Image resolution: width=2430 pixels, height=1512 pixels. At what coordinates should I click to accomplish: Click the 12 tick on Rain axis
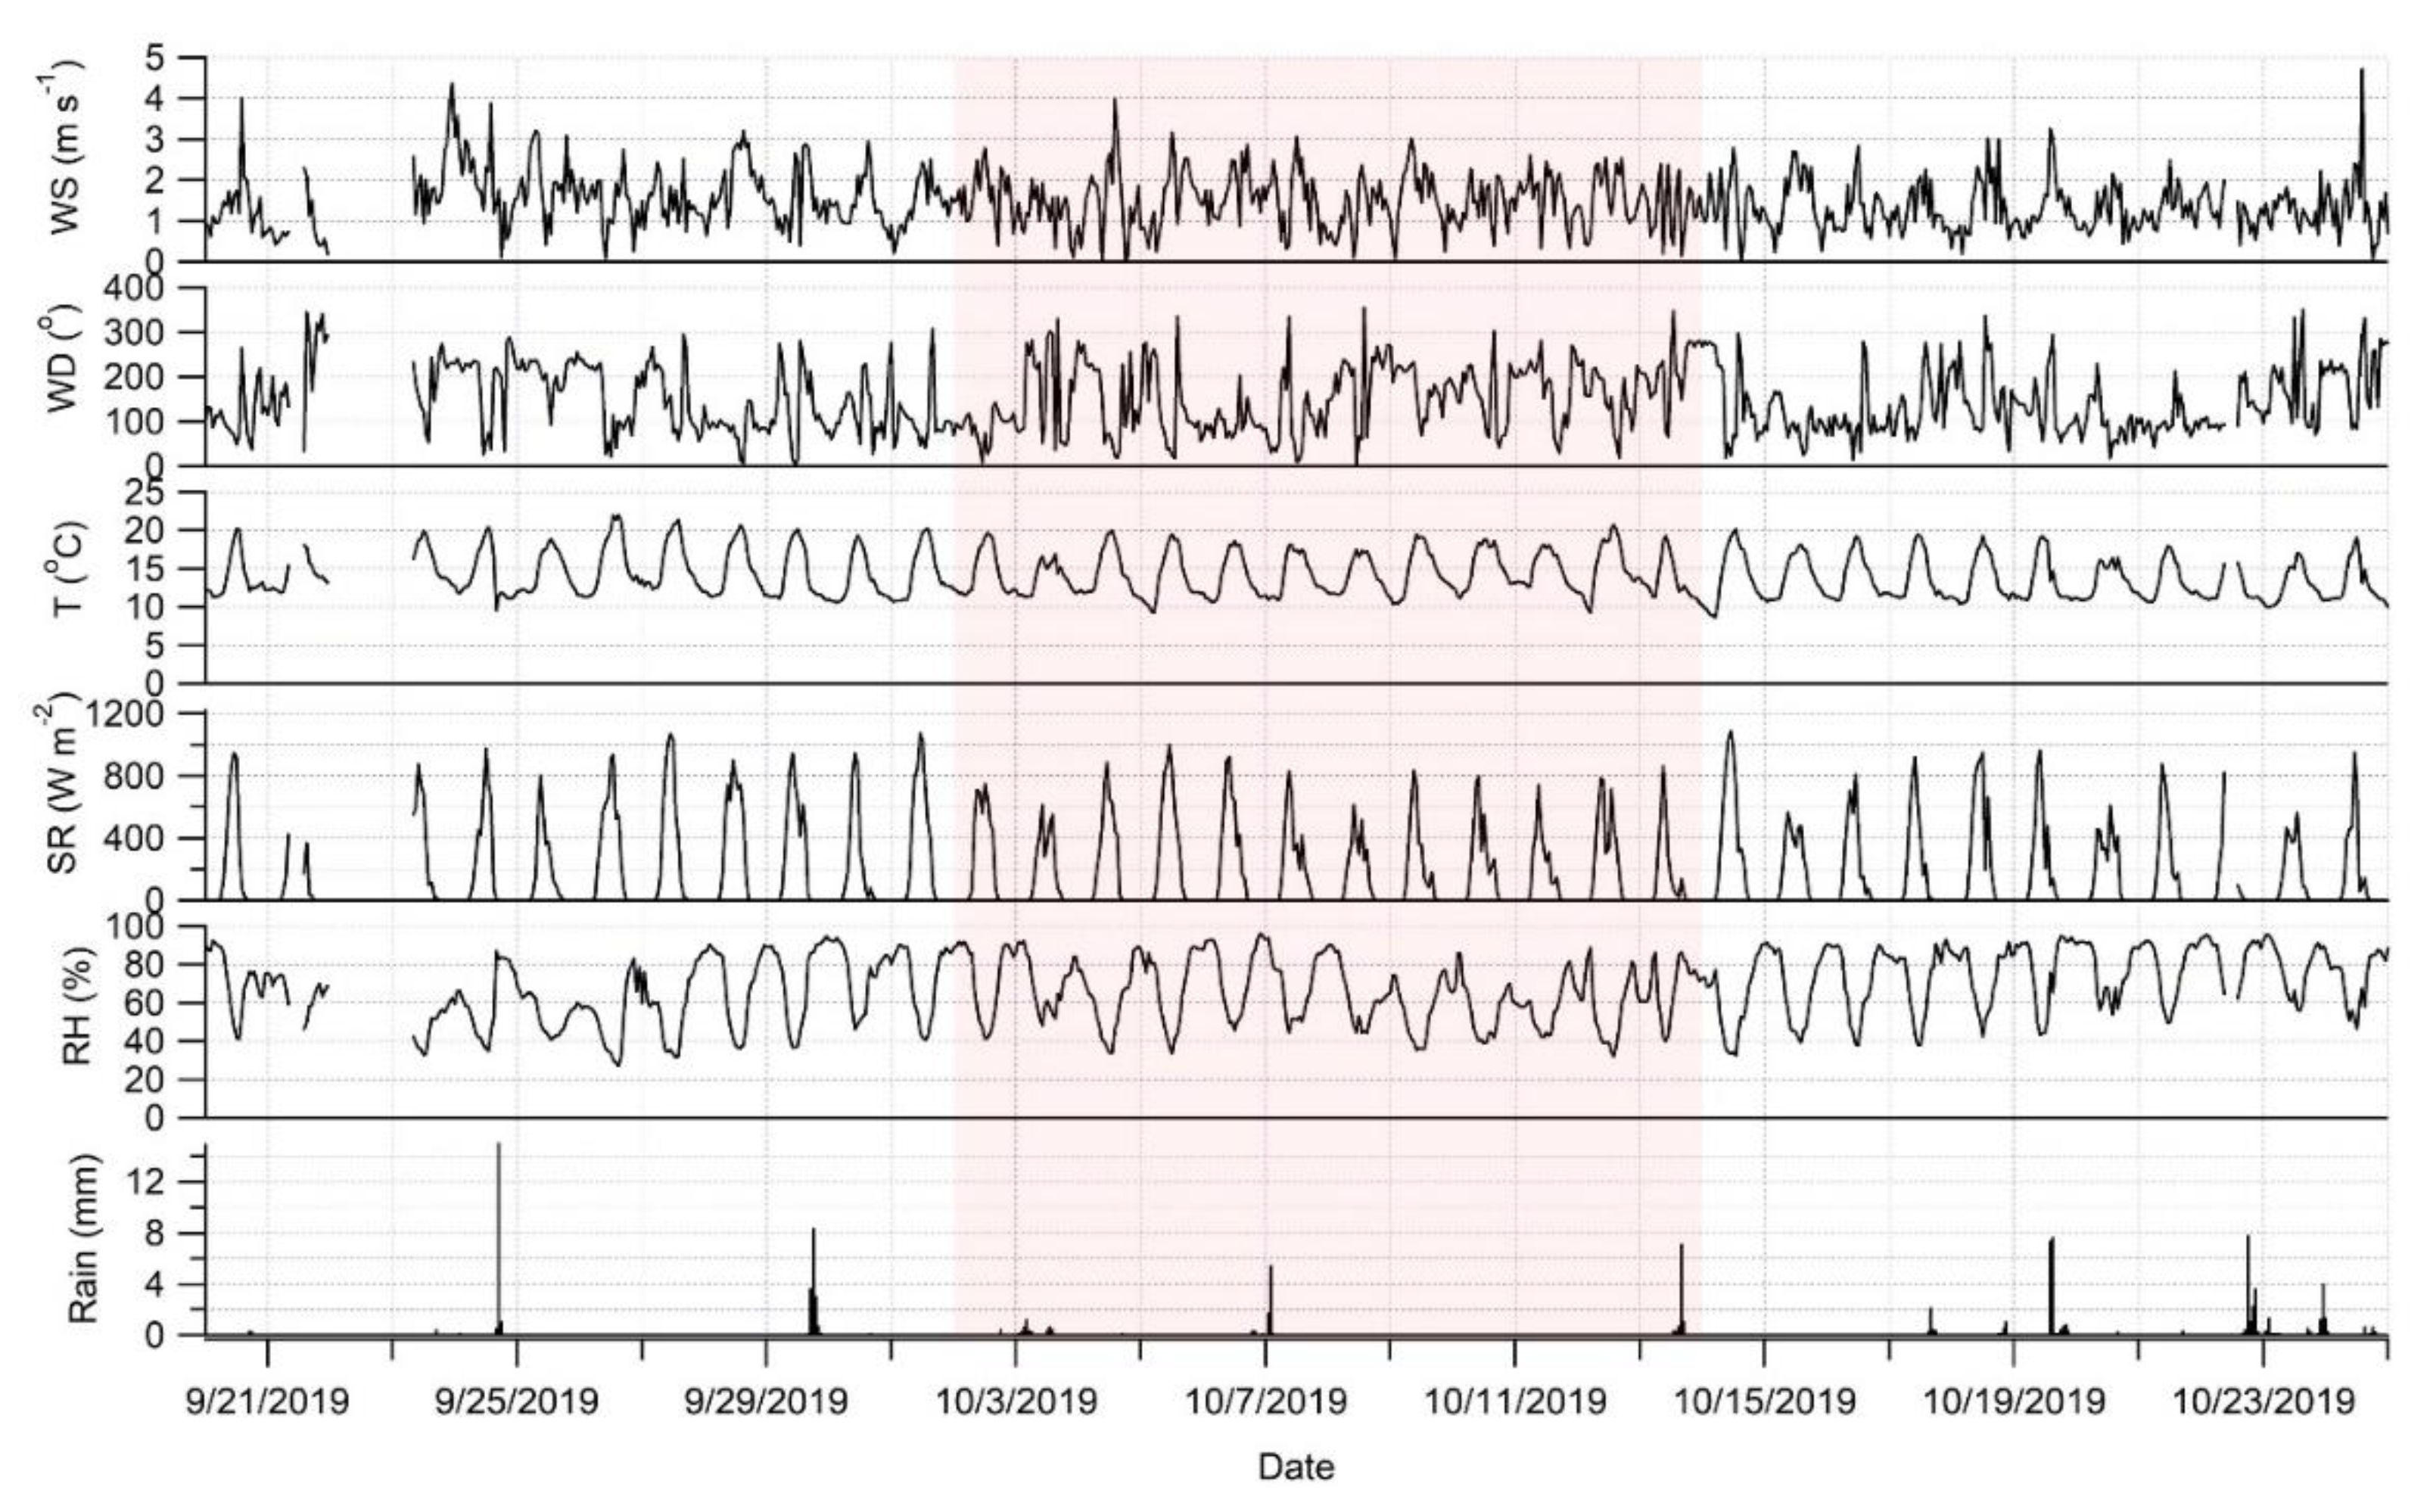pos(146,1182)
